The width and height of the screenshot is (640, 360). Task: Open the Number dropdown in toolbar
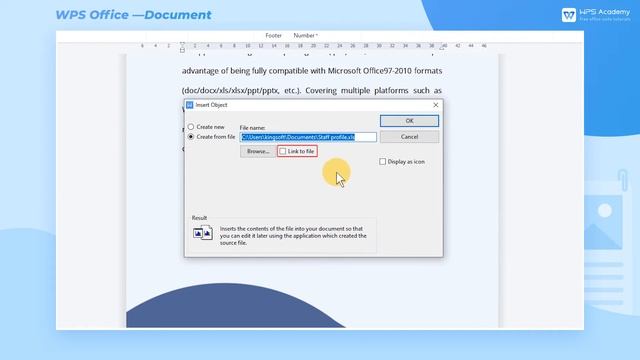pyautogui.click(x=305, y=36)
